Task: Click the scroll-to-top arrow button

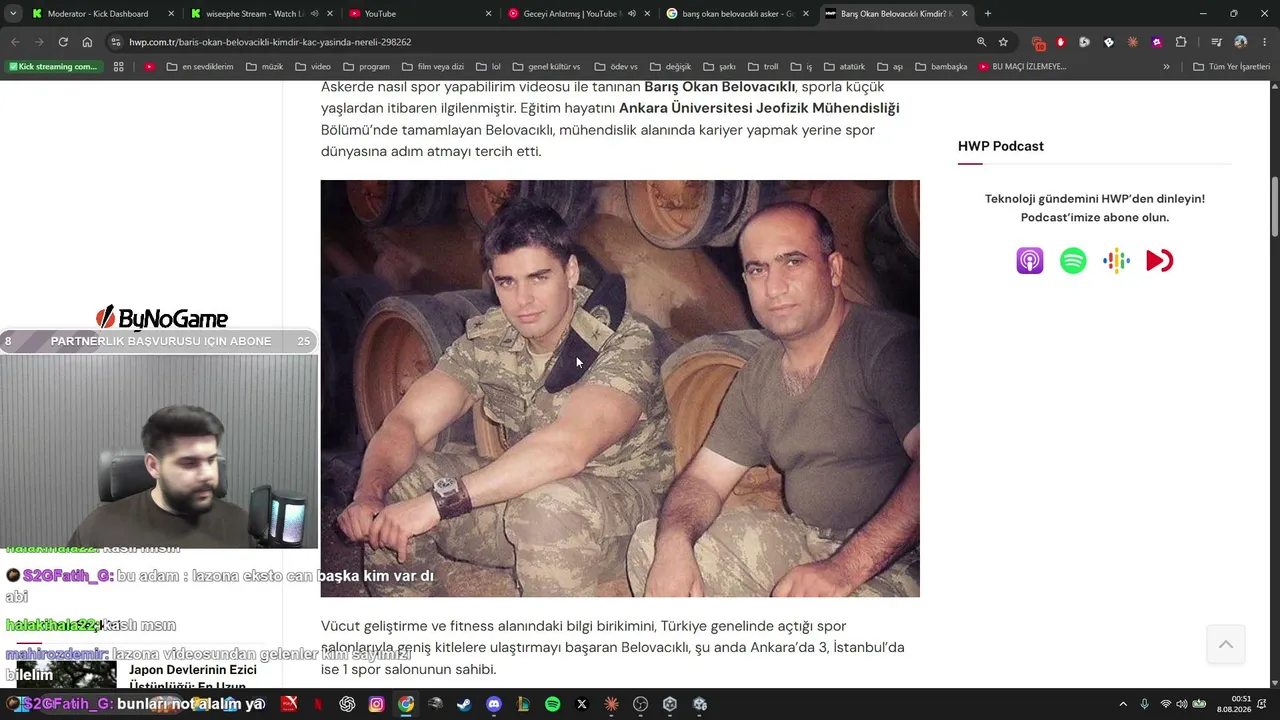Action: point(1225,644)
